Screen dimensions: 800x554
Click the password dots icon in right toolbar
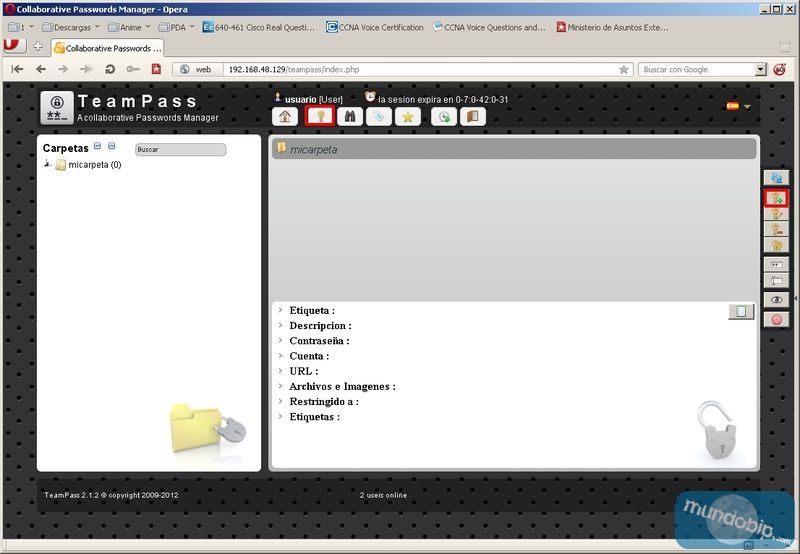[777, 264]
